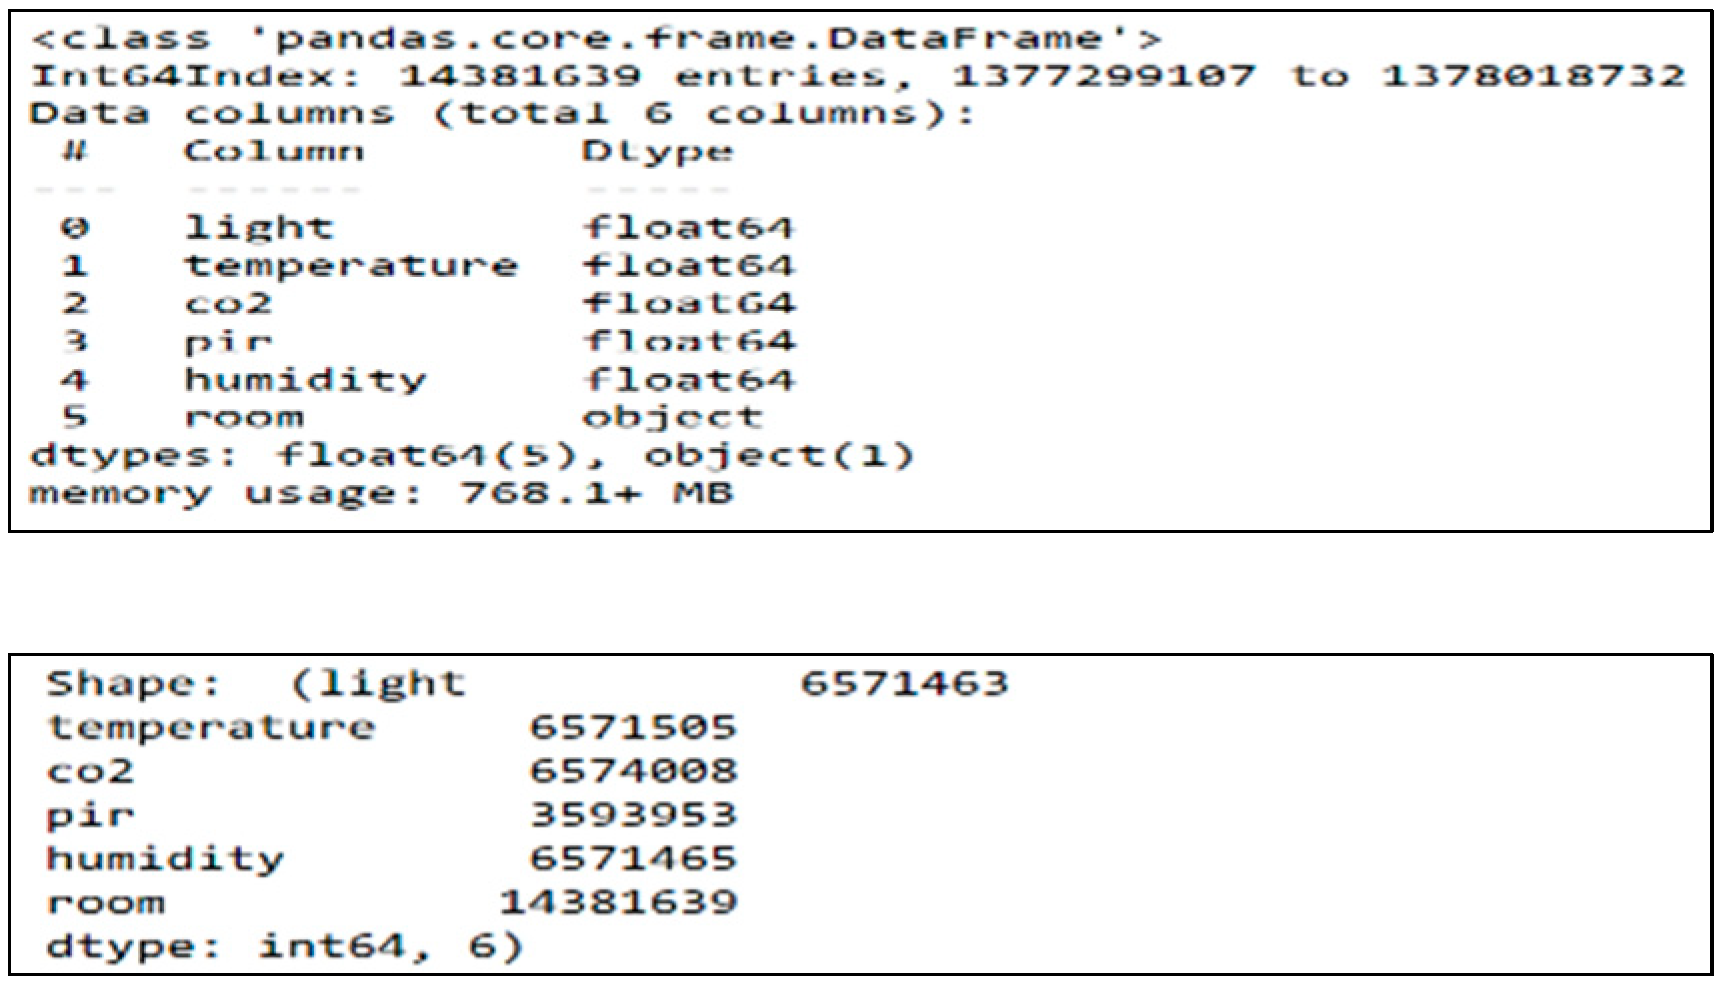
Task: Click the 'light' column name row
Action: point(258,228)
